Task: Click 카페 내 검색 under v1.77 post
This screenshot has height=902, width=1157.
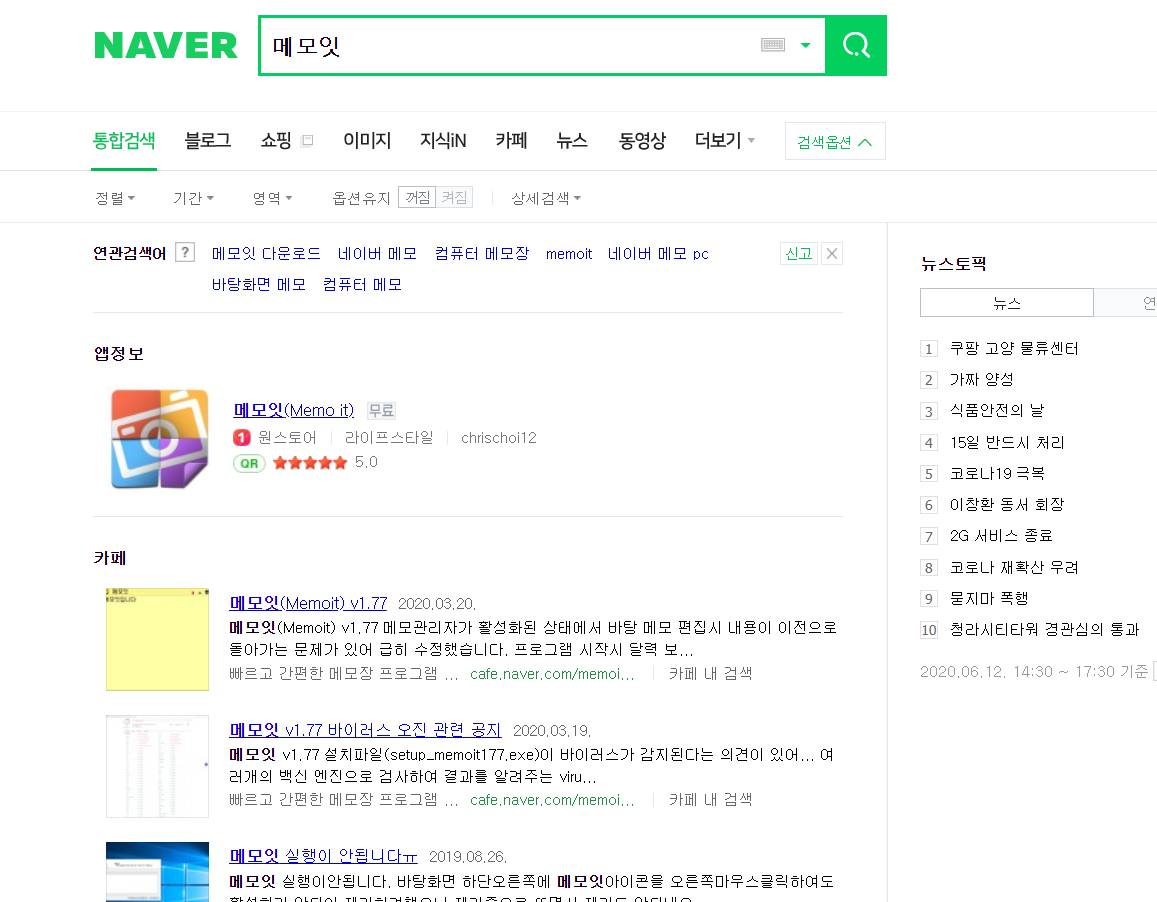Action: click(710, 673)
